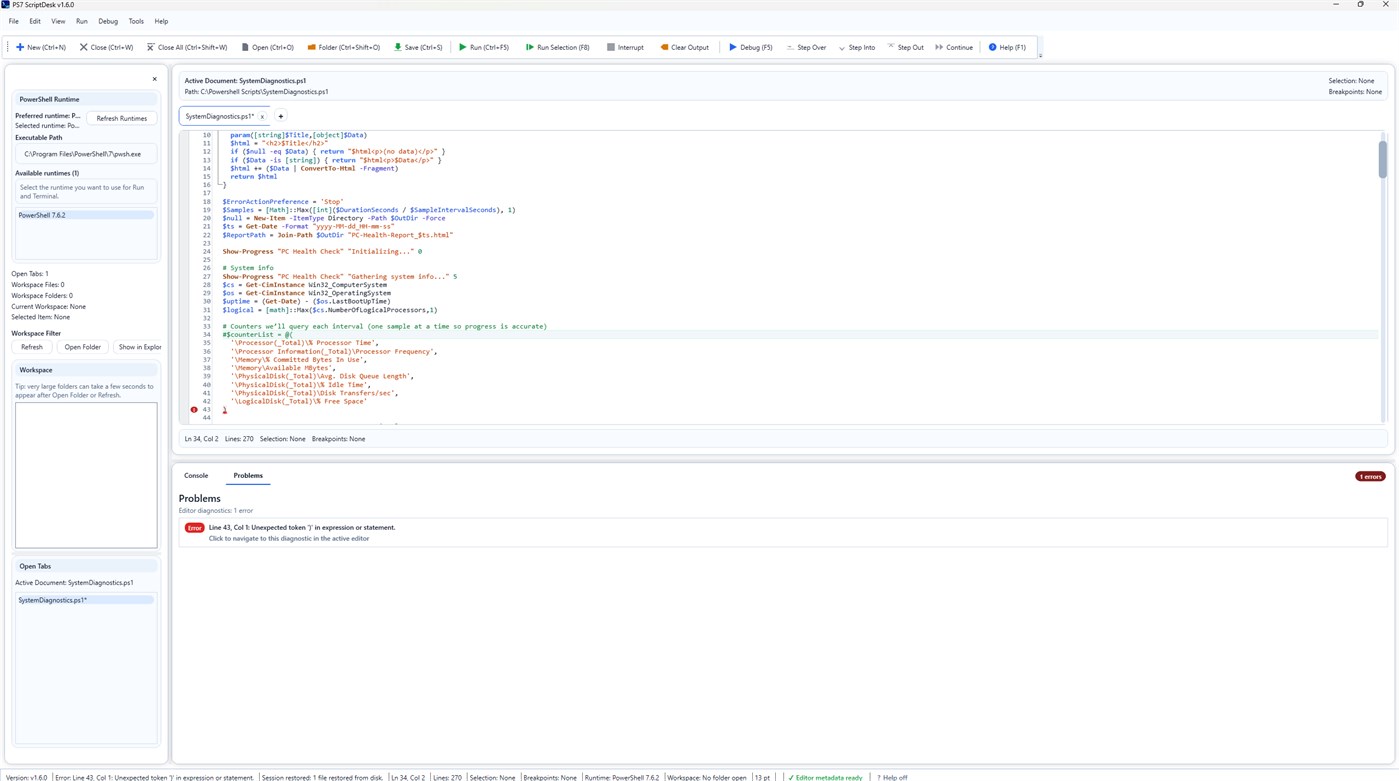1399x781 pixels.
Task: Open the Debug menu
Action: pyautogui.click(x=108, y=21)
